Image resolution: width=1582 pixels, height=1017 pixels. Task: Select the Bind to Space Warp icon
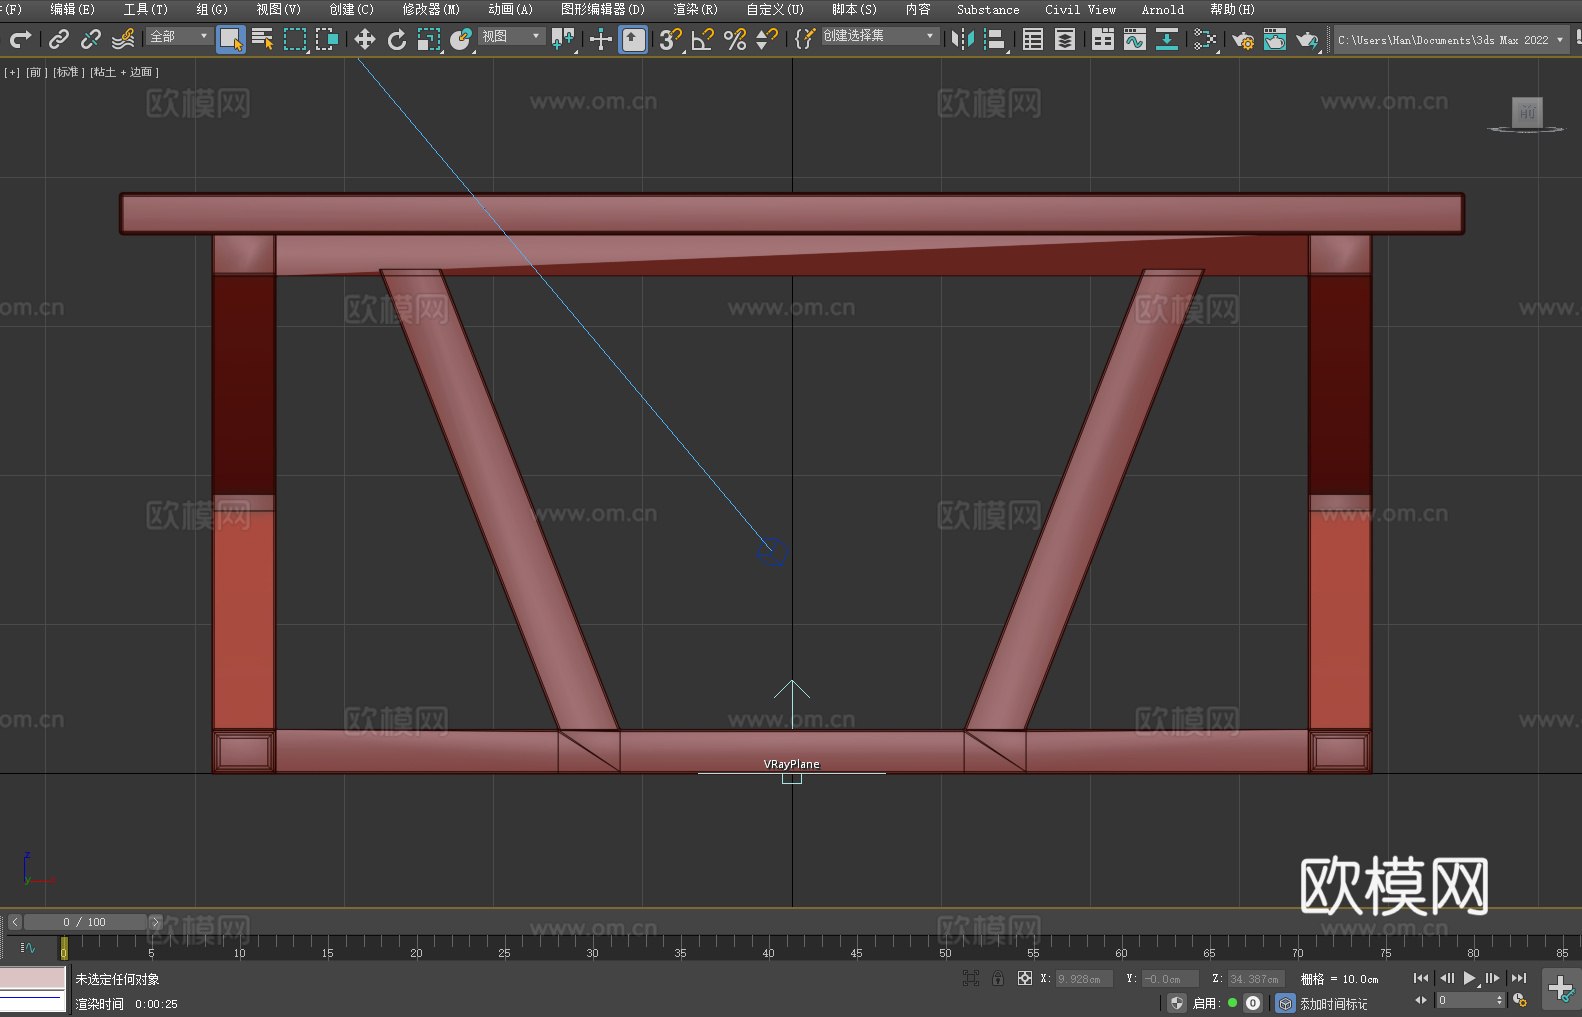[123, 39]
